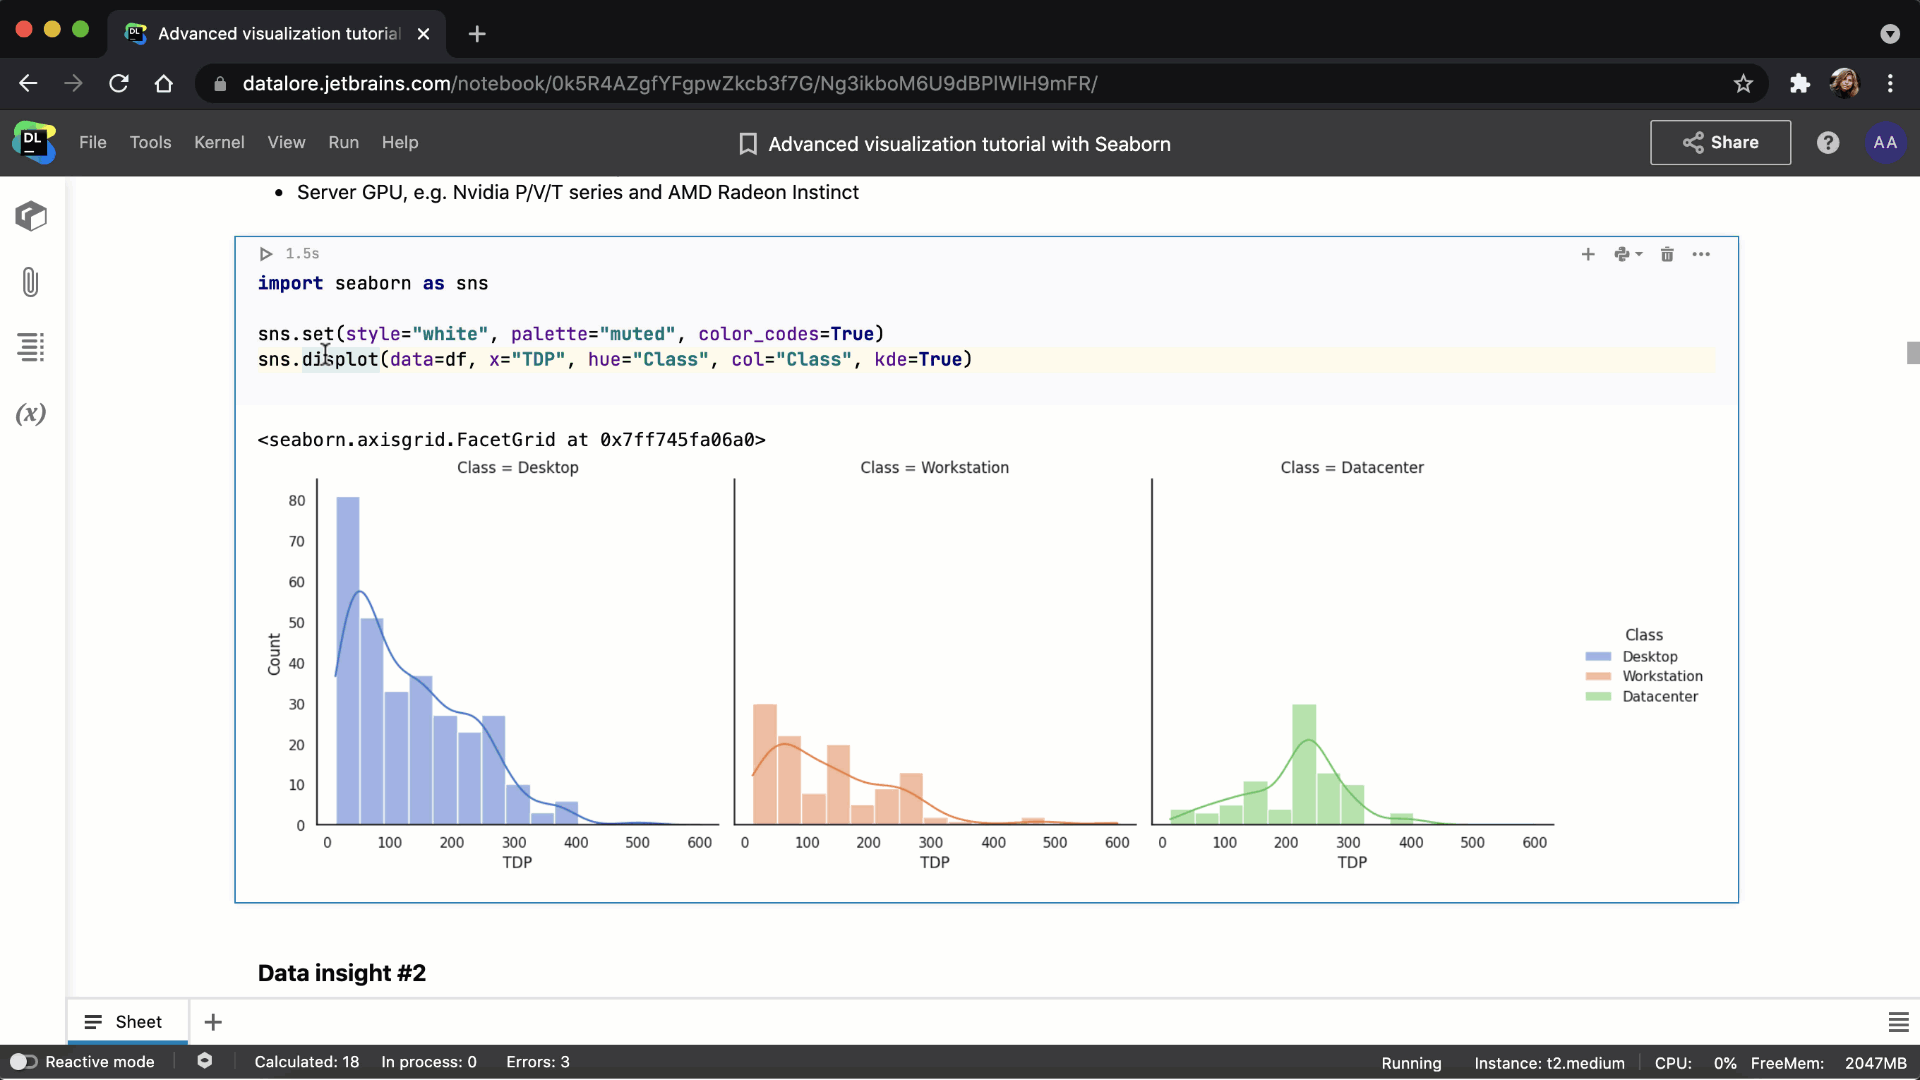Screen dimensions: 1920x1080
Task: Click the Datacenter legend color swatch
Action: click(1598, 697)
